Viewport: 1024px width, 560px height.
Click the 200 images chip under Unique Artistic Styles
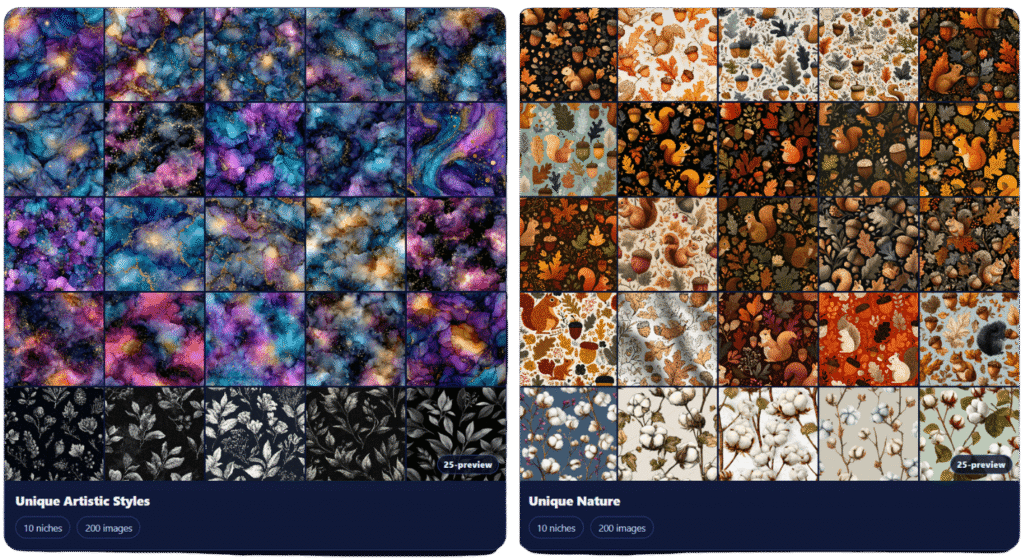(x=108, y=528)
